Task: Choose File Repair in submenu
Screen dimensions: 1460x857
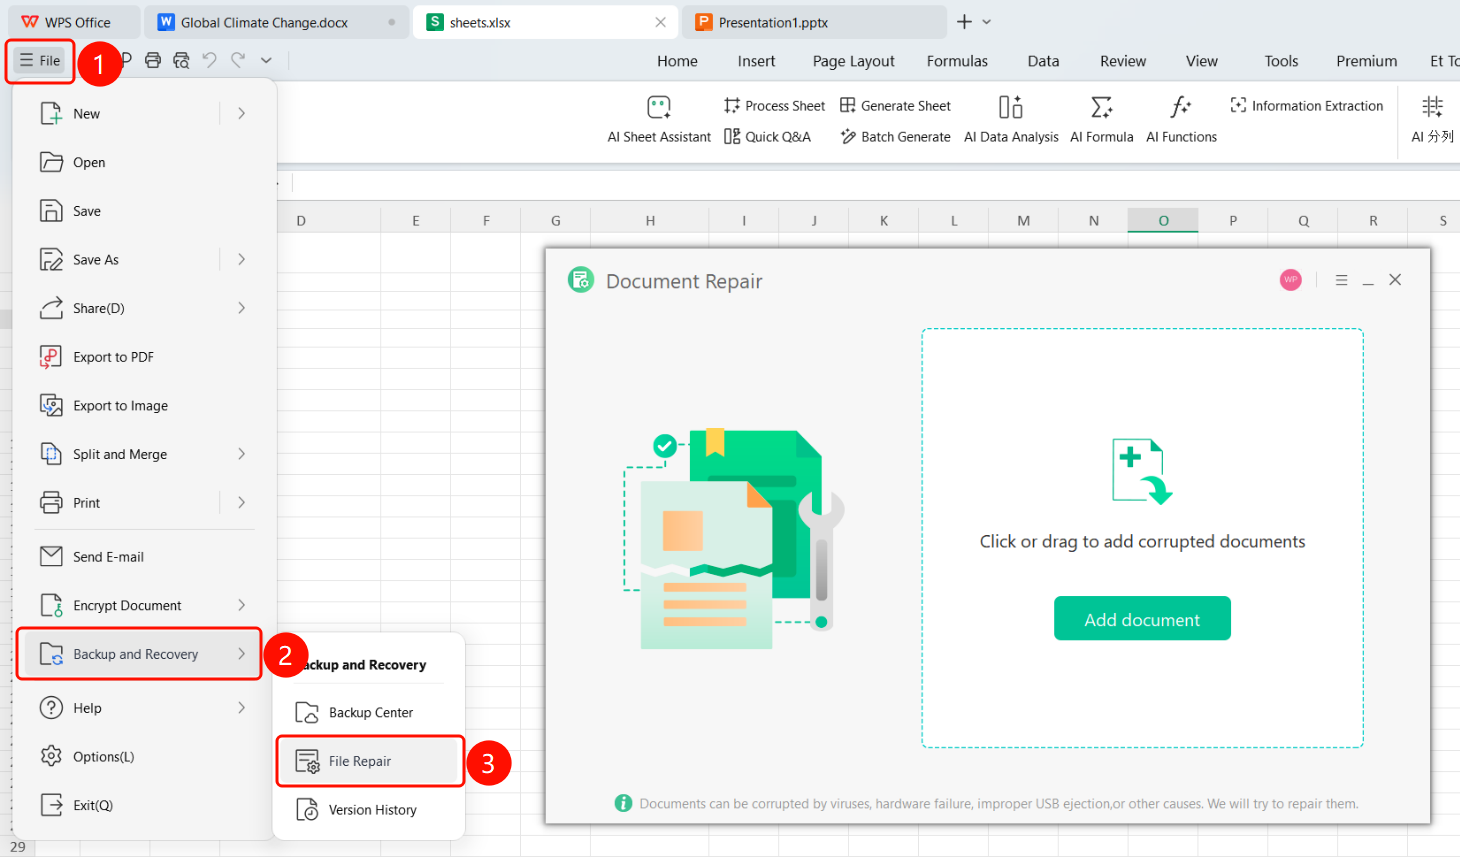Action: tap(370, 761)
